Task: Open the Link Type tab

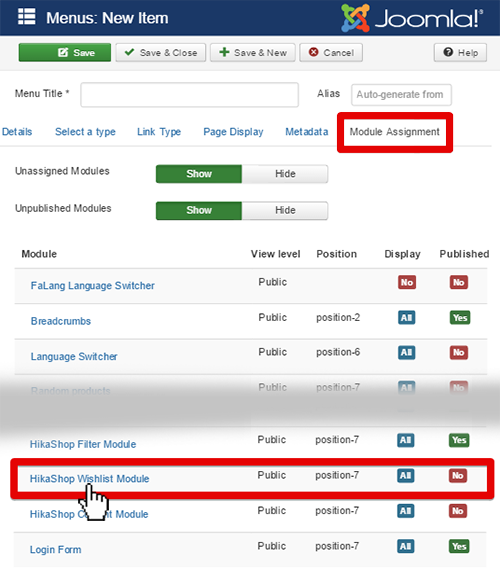Action: coord(159,132)
